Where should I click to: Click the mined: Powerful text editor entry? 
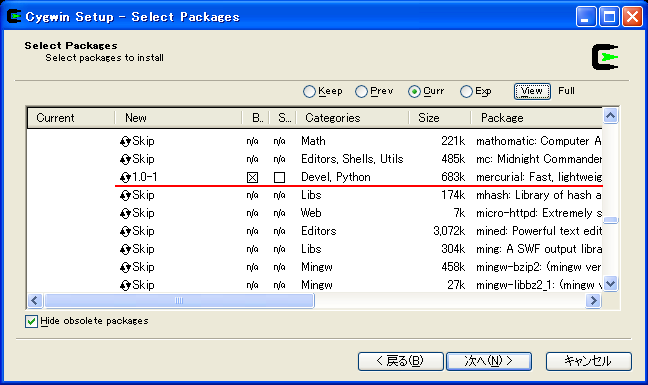538,231
